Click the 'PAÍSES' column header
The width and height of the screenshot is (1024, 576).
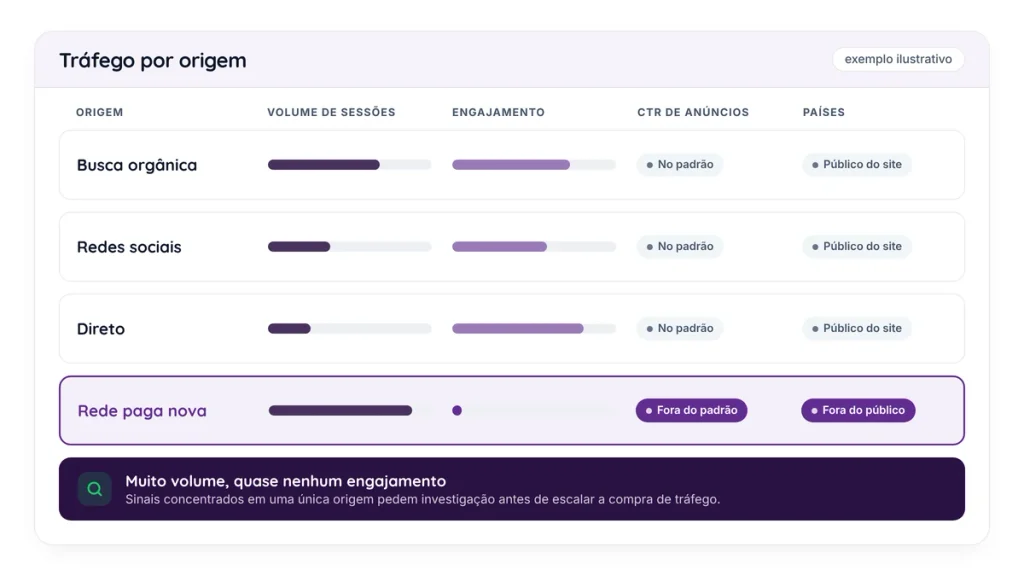click(824, 112)
